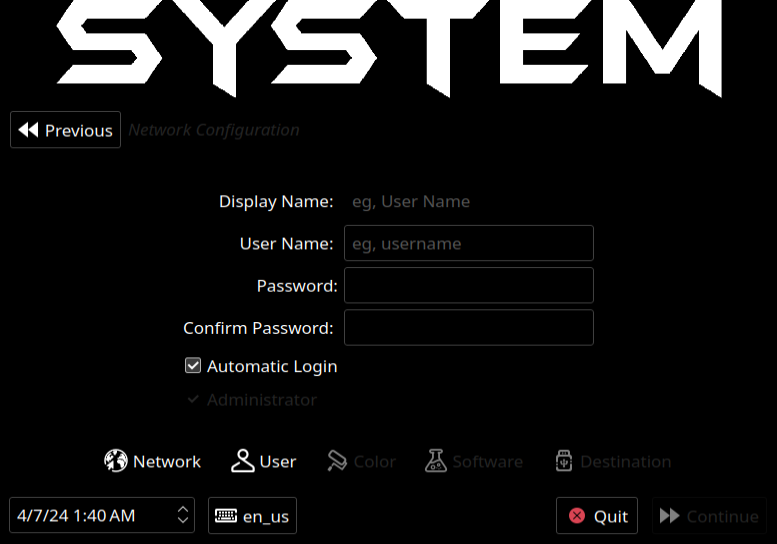Click the Software flask icon

[435, 461]
